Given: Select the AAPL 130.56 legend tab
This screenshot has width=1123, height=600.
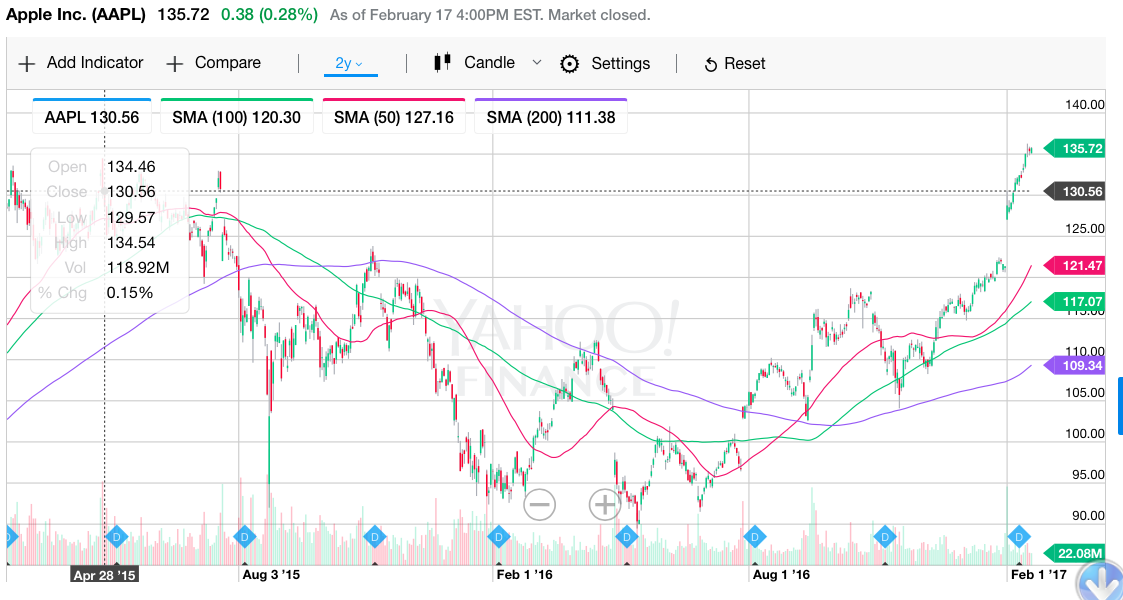Looking at the screenshot, I should coord(92,117).
